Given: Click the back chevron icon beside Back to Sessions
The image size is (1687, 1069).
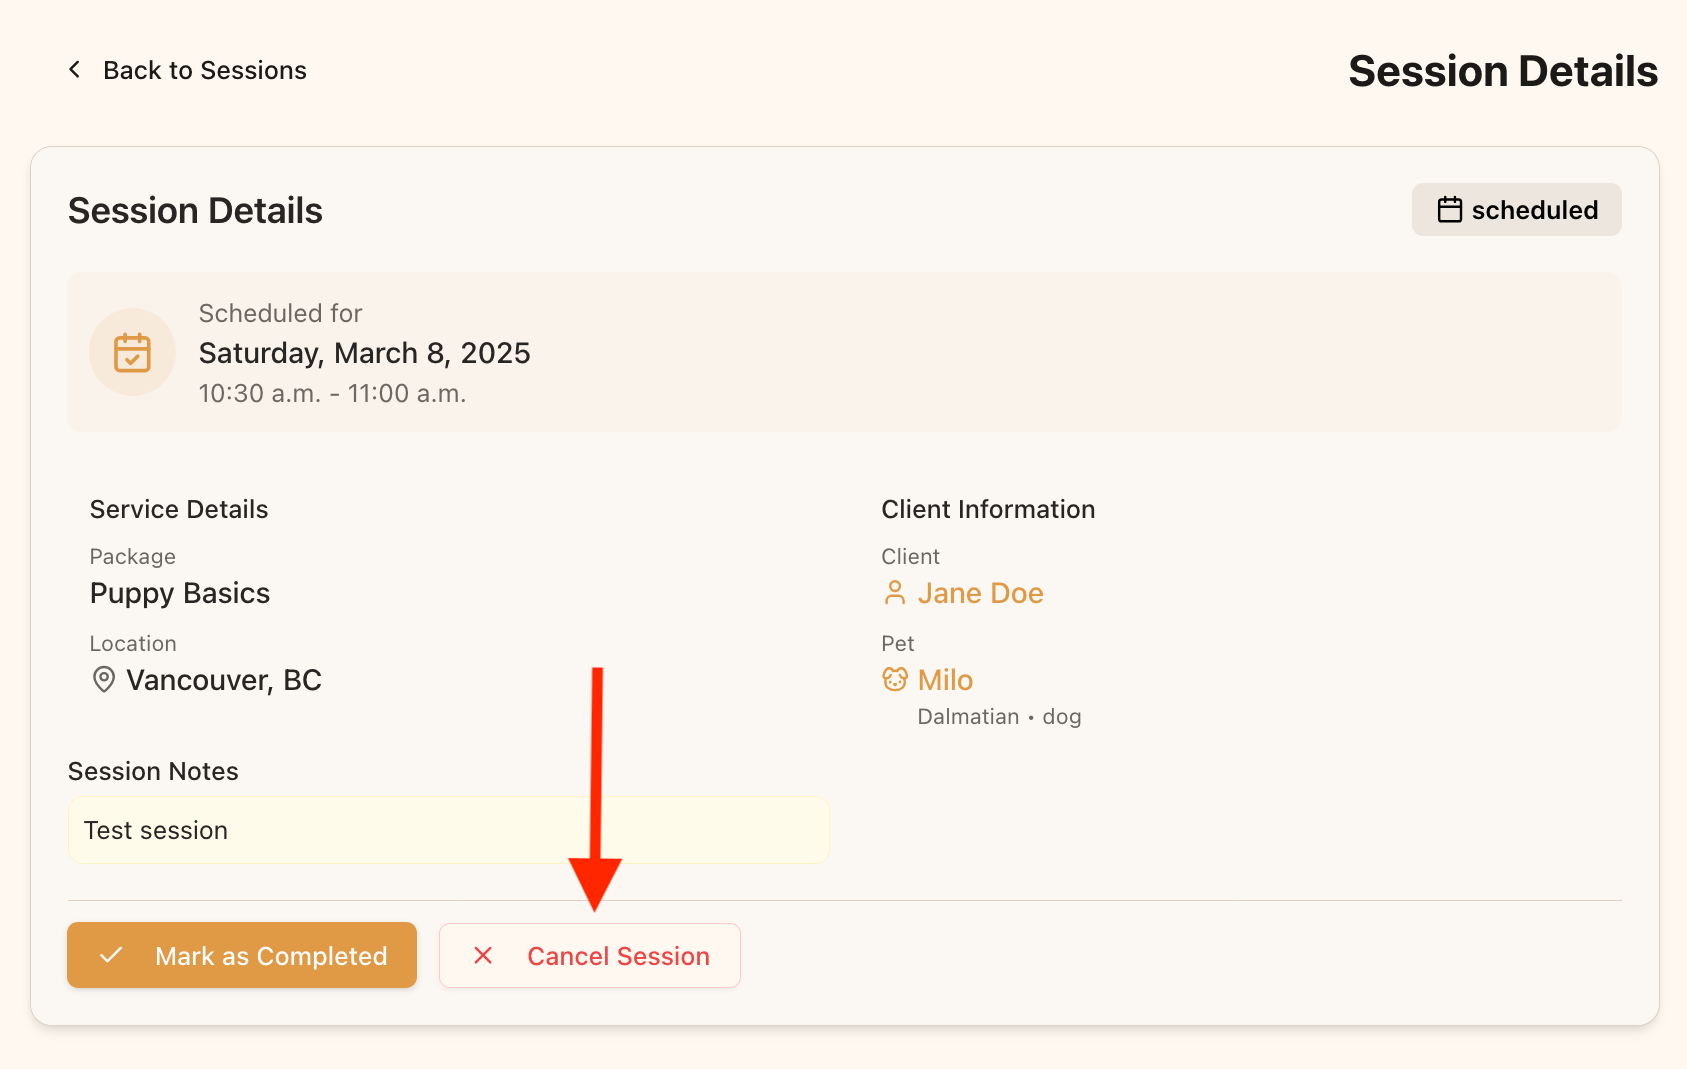Looking at the screenshot, I should 74,69.
